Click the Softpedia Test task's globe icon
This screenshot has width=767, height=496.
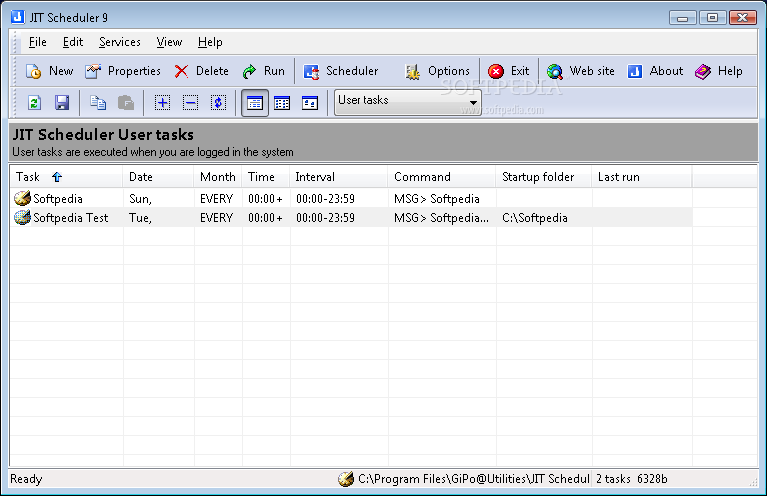tap(22, 217)
